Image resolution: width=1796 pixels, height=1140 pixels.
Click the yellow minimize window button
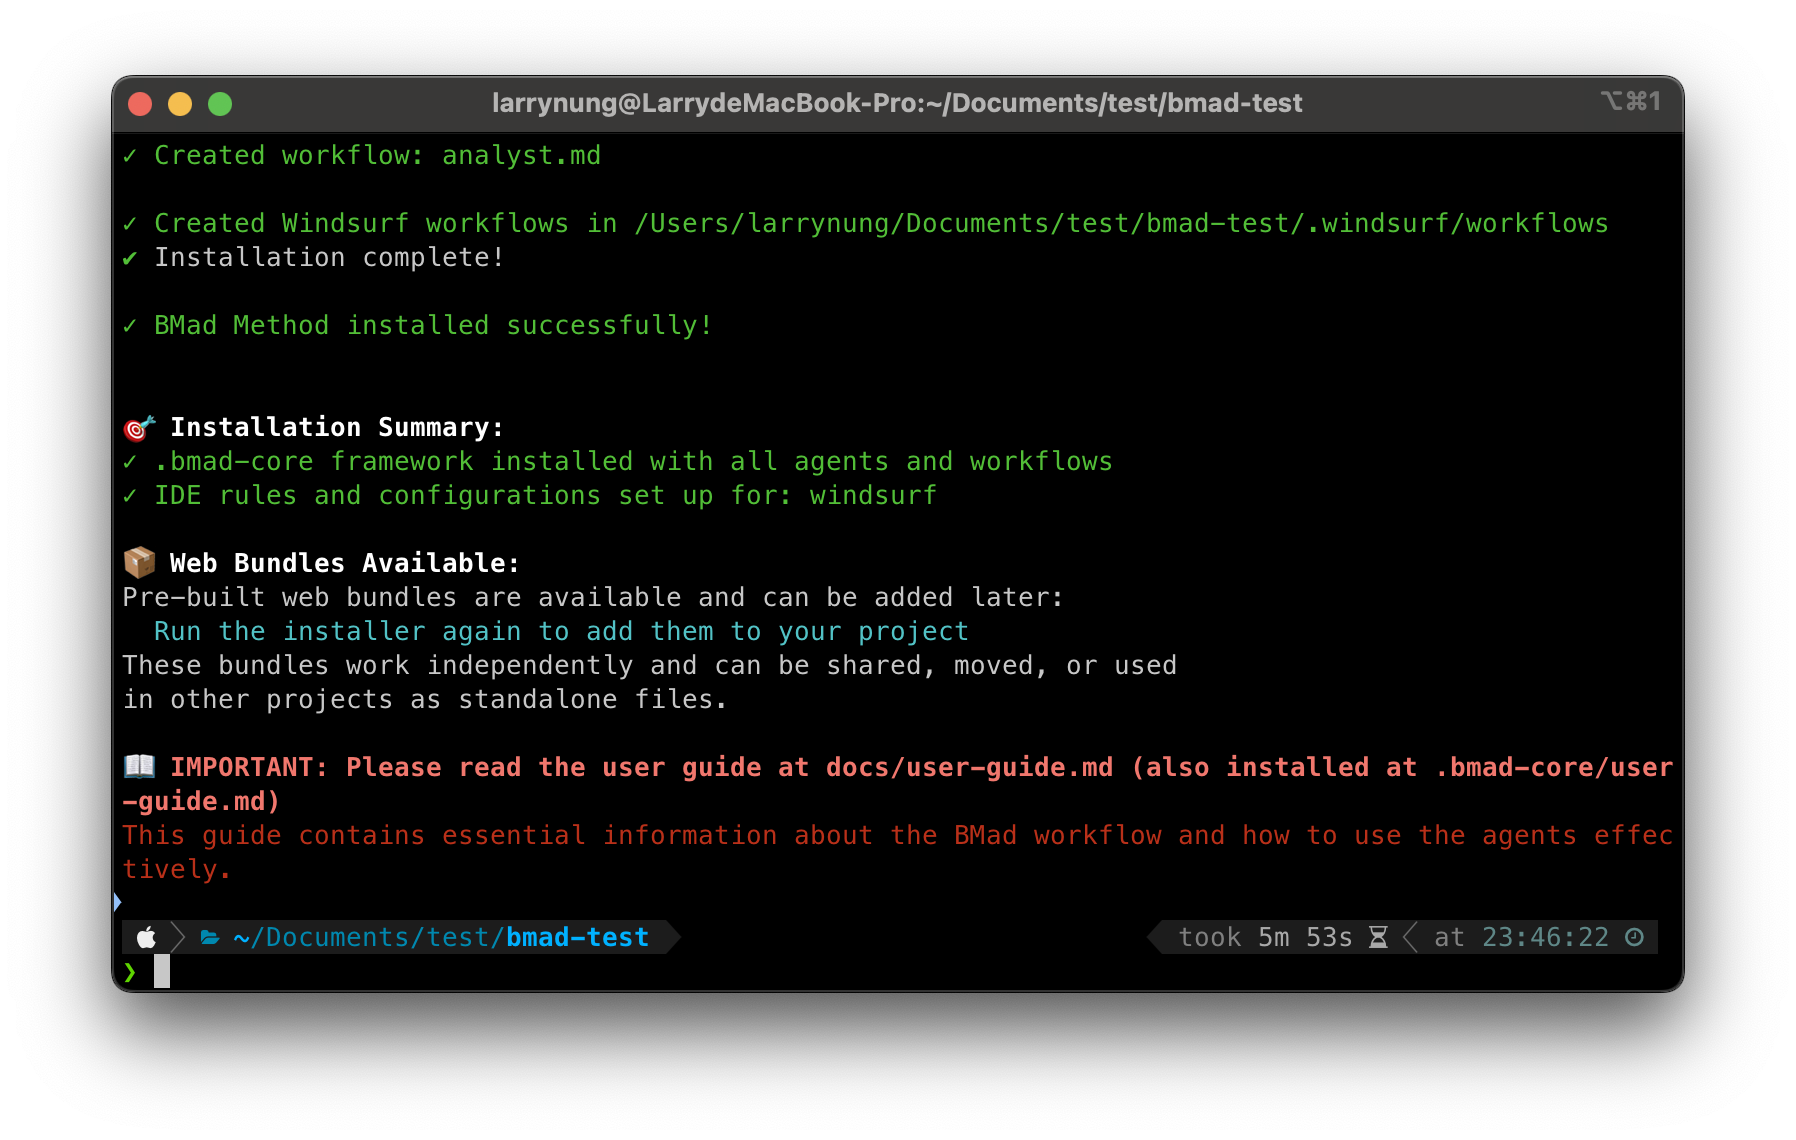coord(180,104)
